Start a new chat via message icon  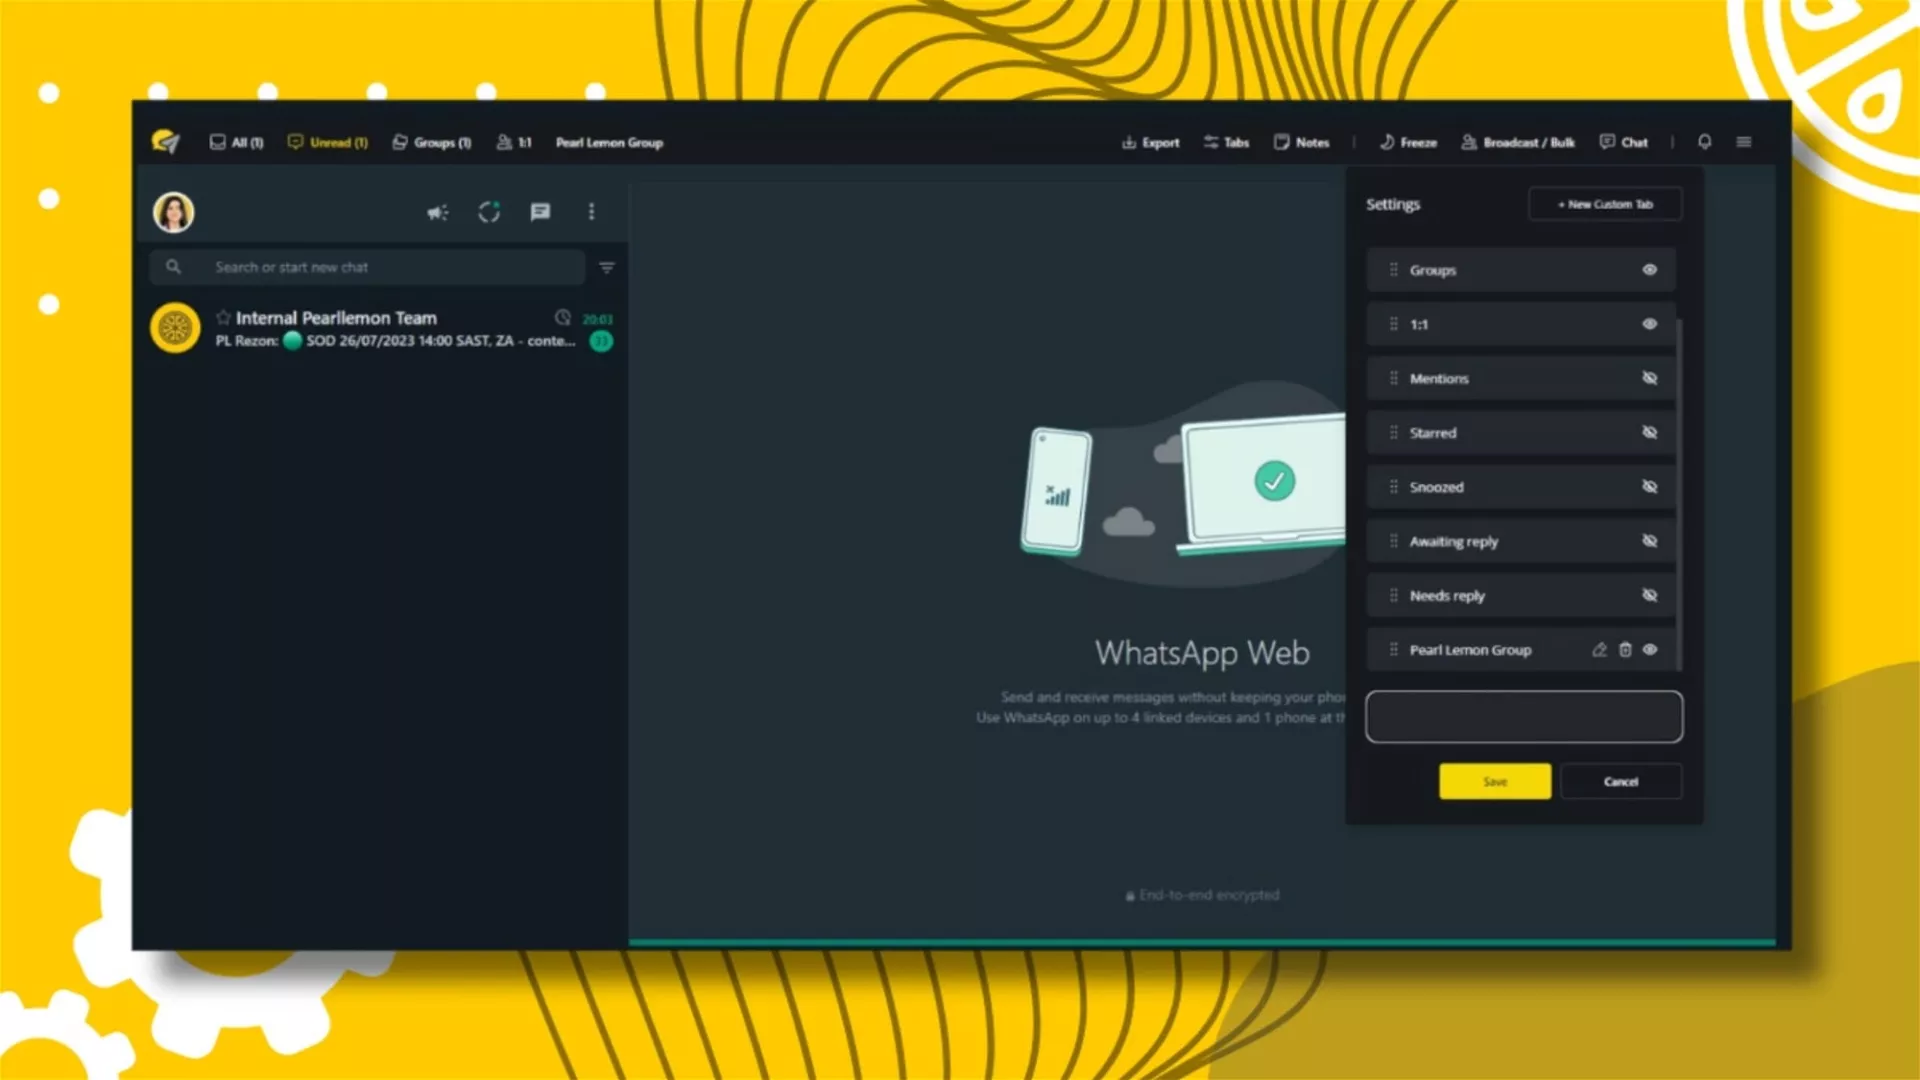click(x=540, y=212)
